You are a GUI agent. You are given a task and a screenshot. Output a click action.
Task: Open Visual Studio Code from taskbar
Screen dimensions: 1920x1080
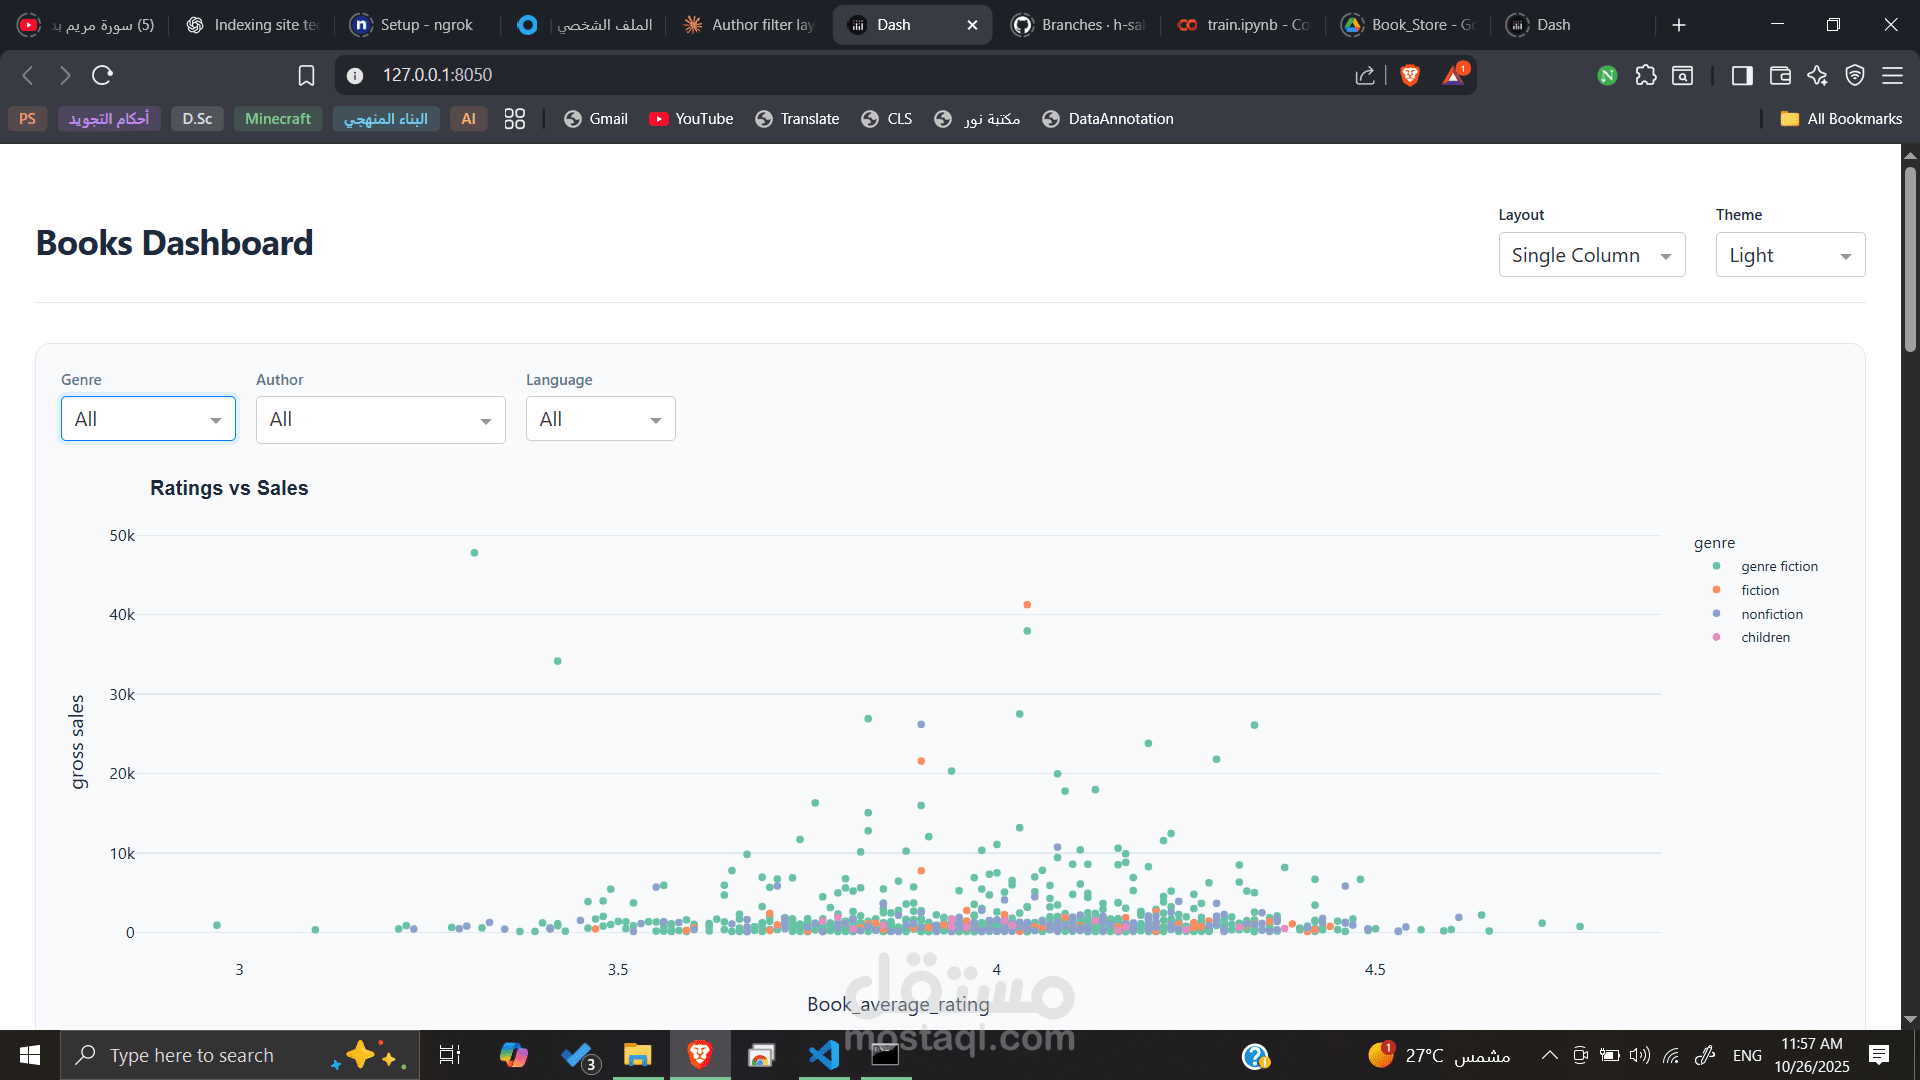(x=823, y=1055)
